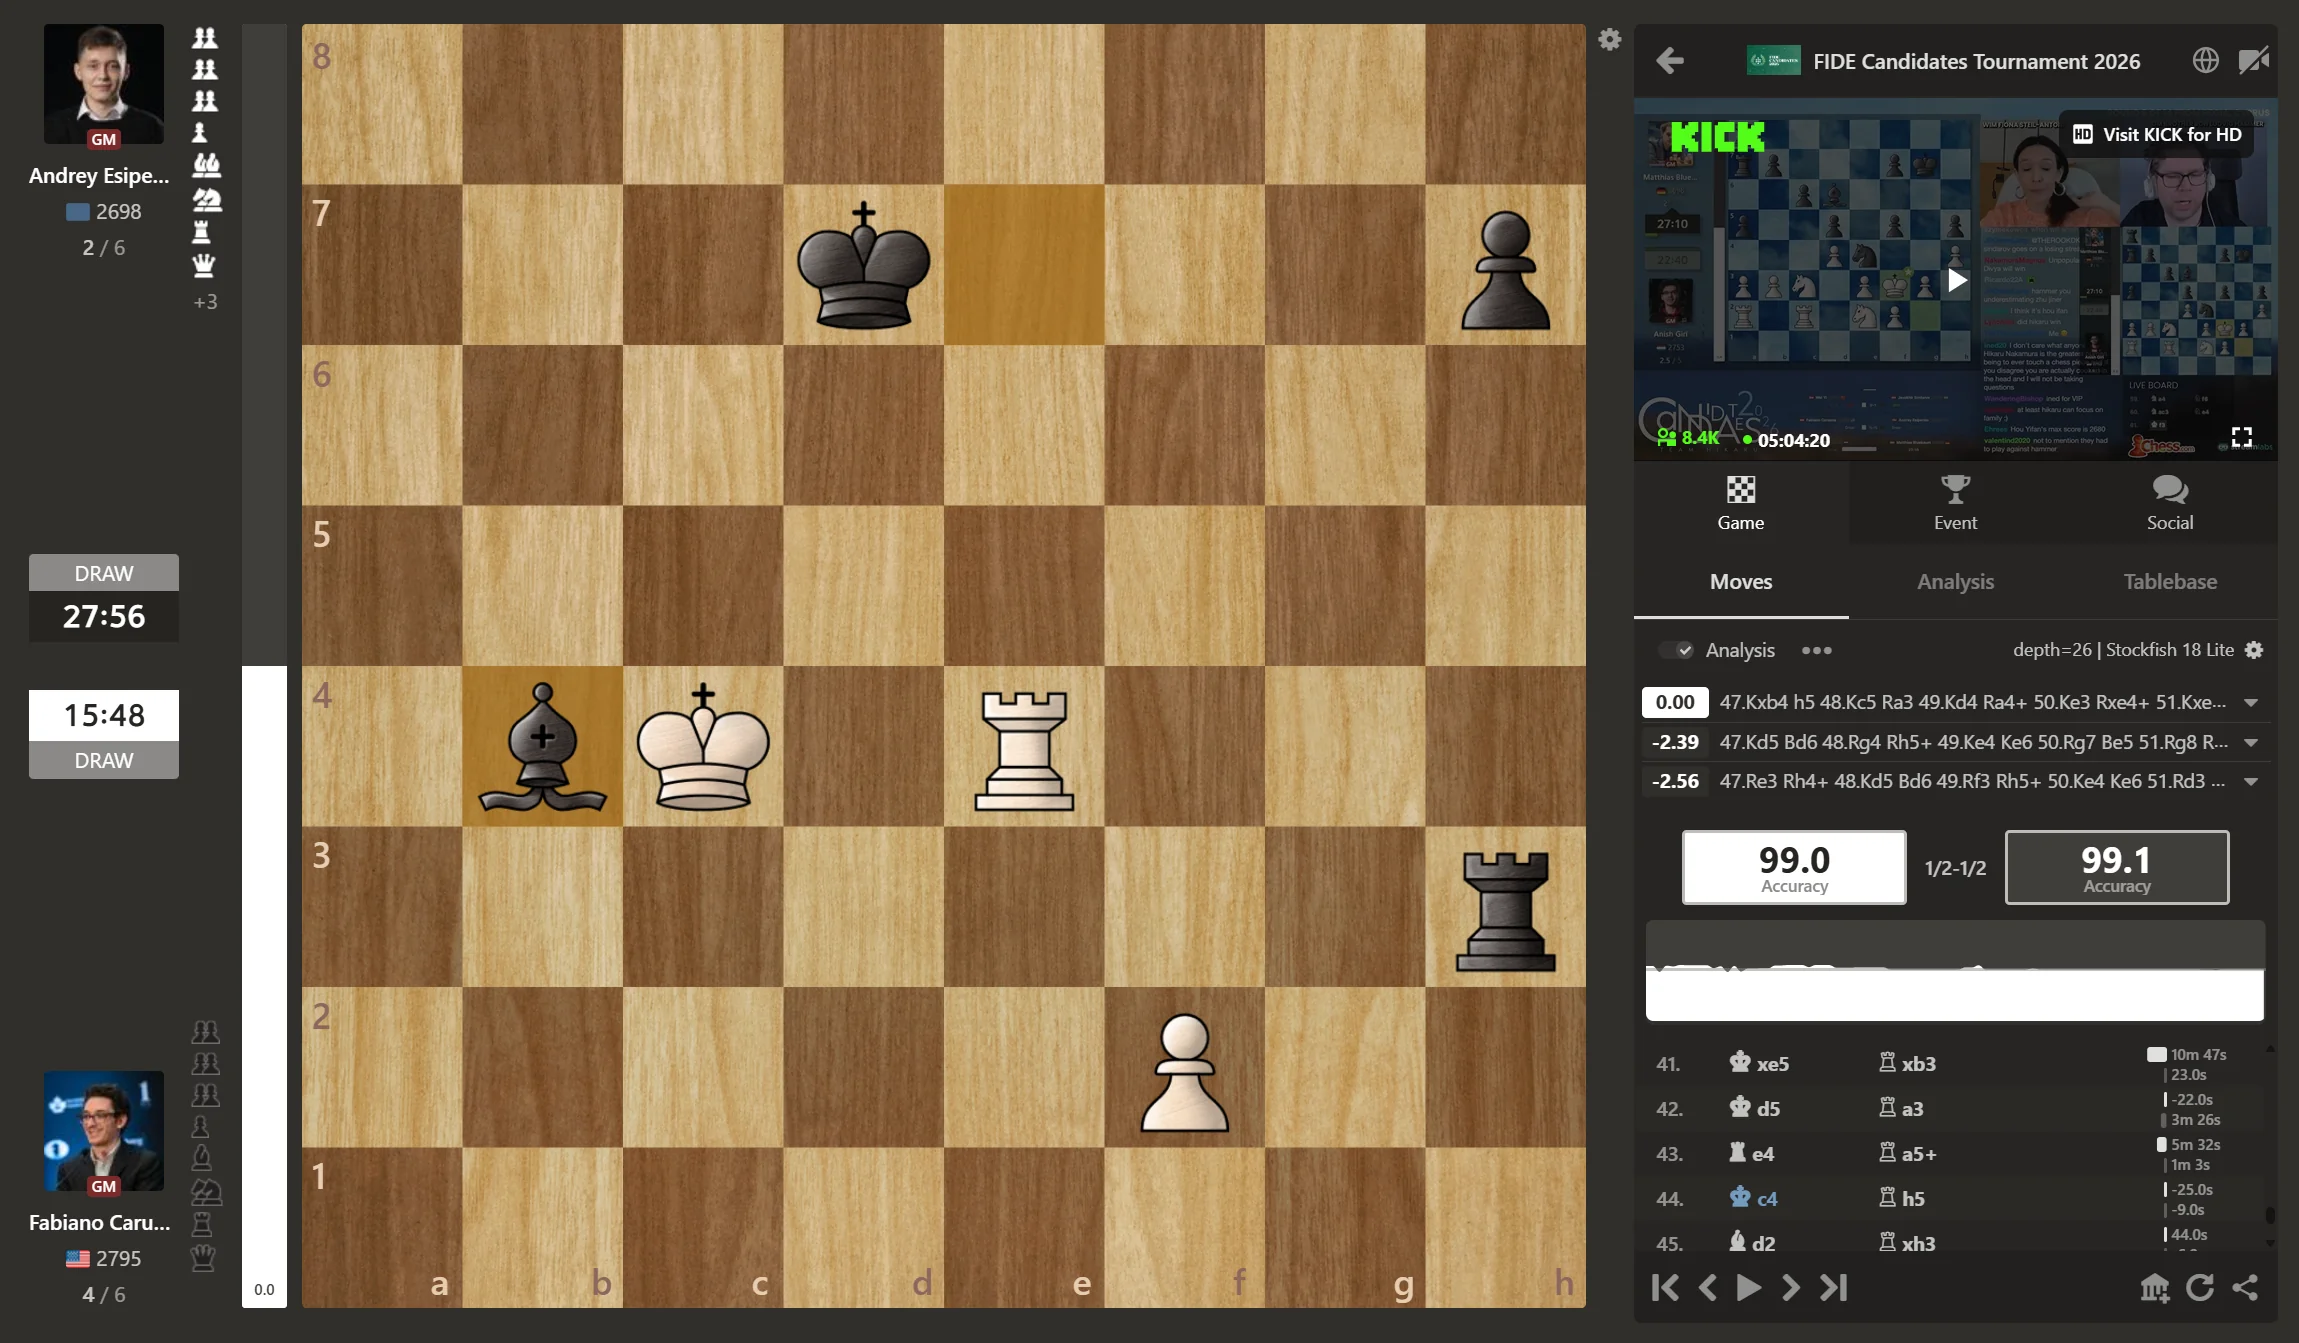2299x1343 pixels.
Task: Open board settings gear above the board
Action: point(1609,39)
